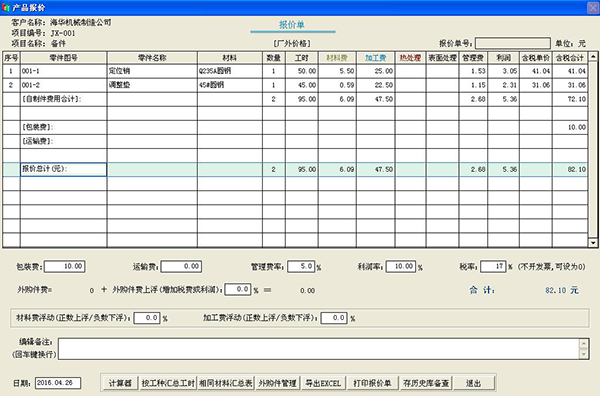
Task: Click the 材料 column header
Action: coord(230,58)
